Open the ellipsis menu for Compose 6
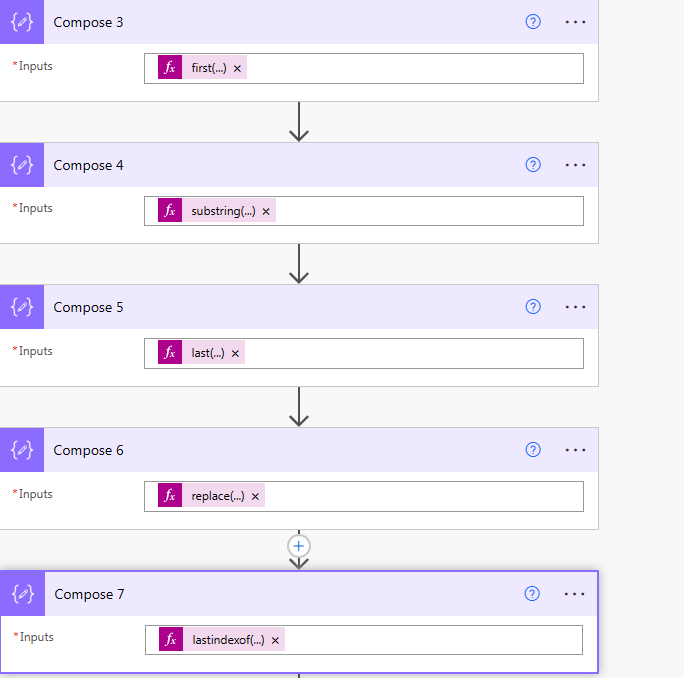 575,450
